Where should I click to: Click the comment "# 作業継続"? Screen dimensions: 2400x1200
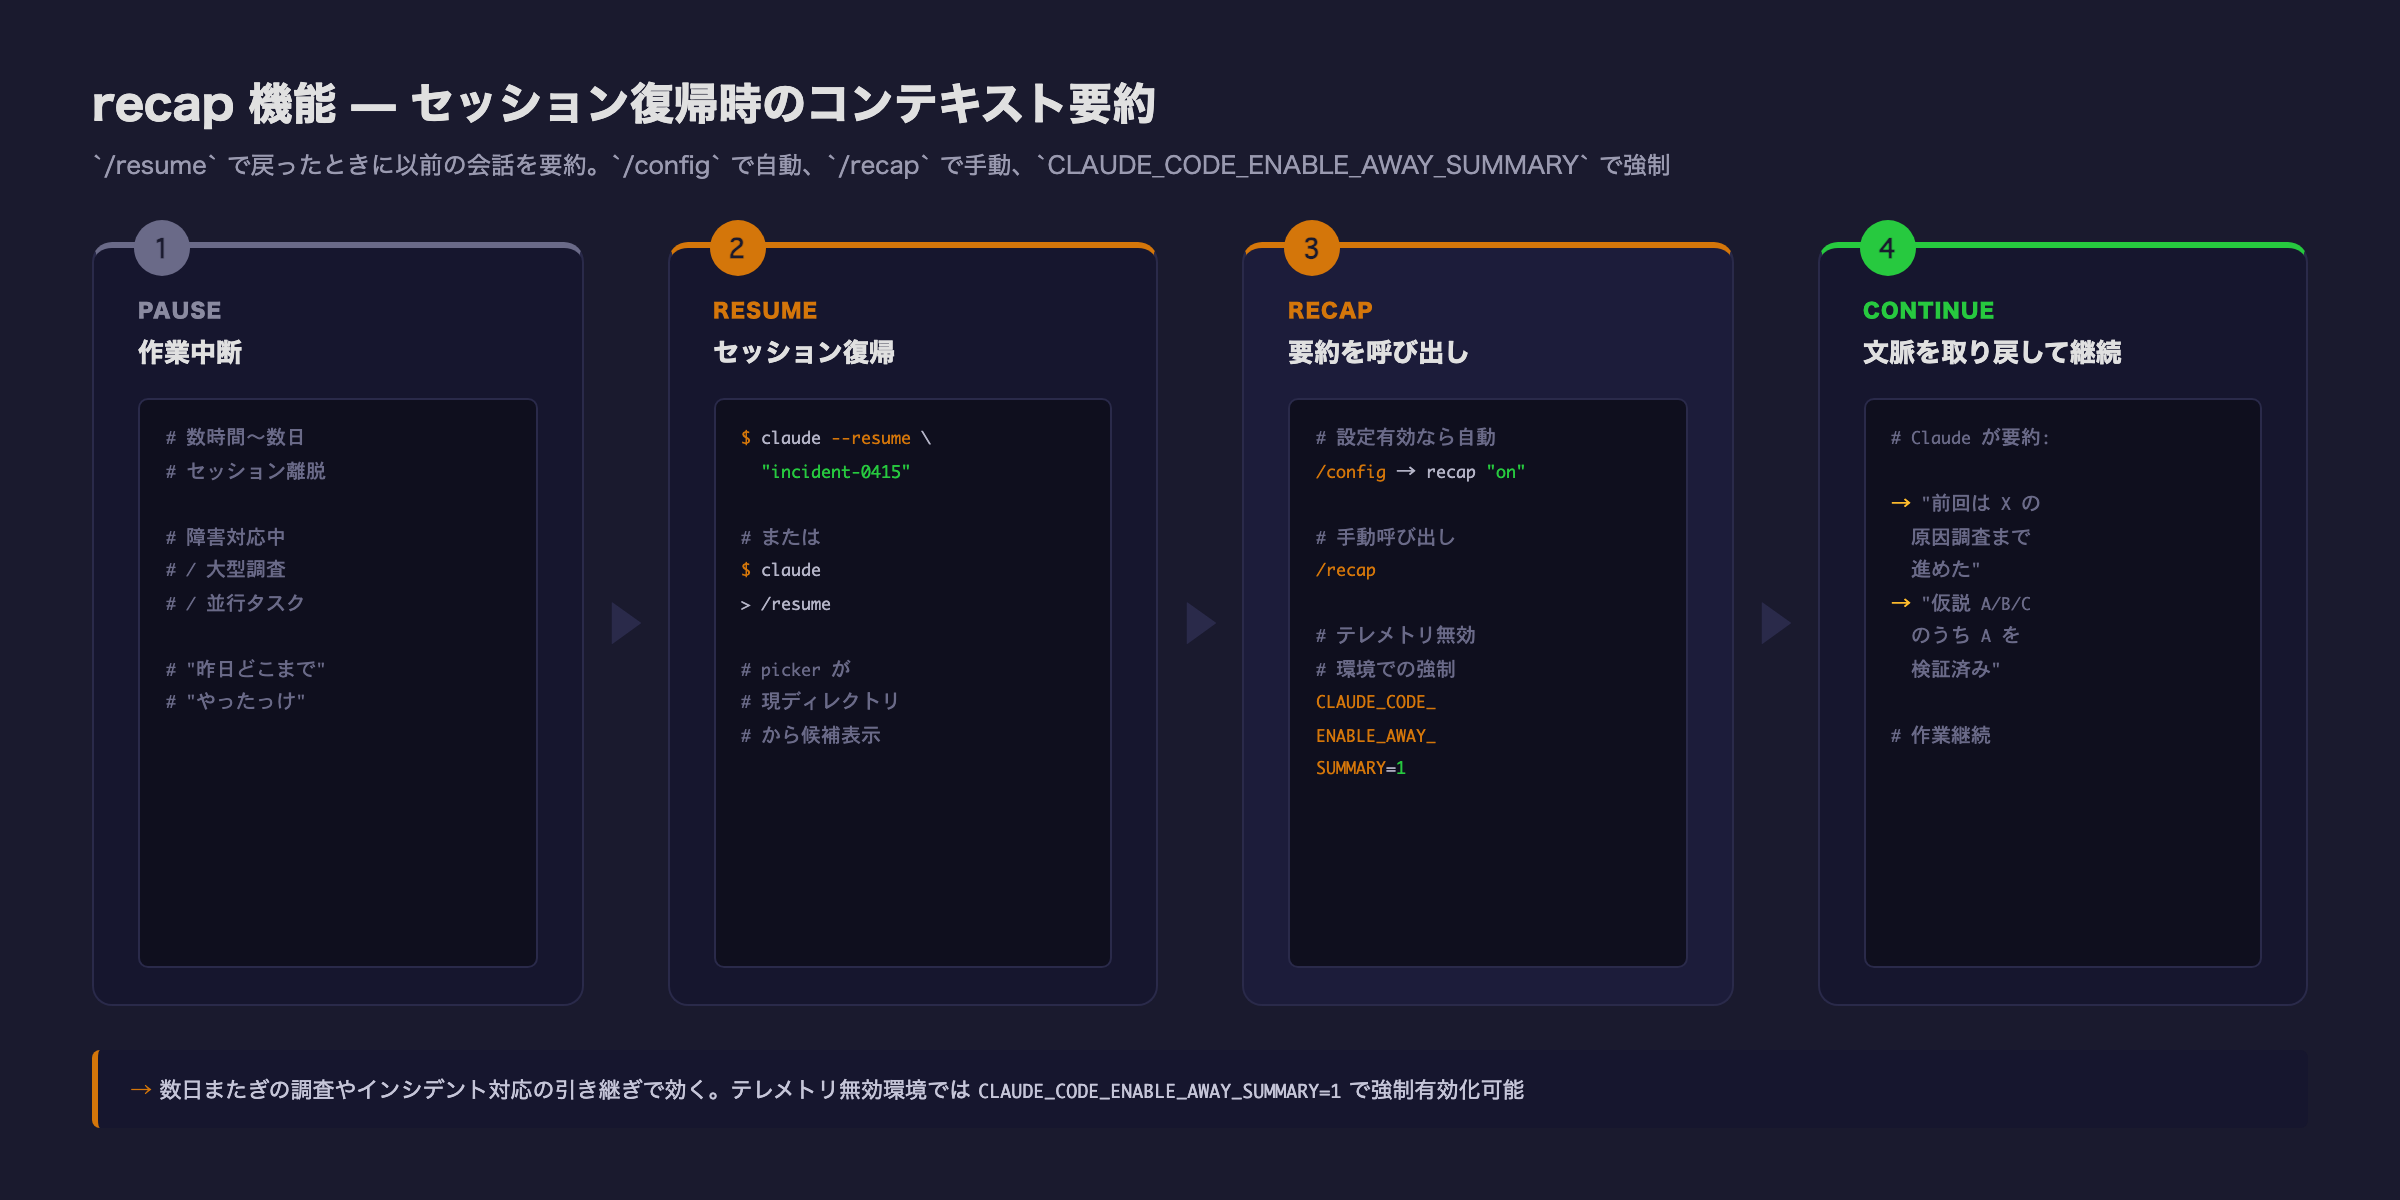1940,735
